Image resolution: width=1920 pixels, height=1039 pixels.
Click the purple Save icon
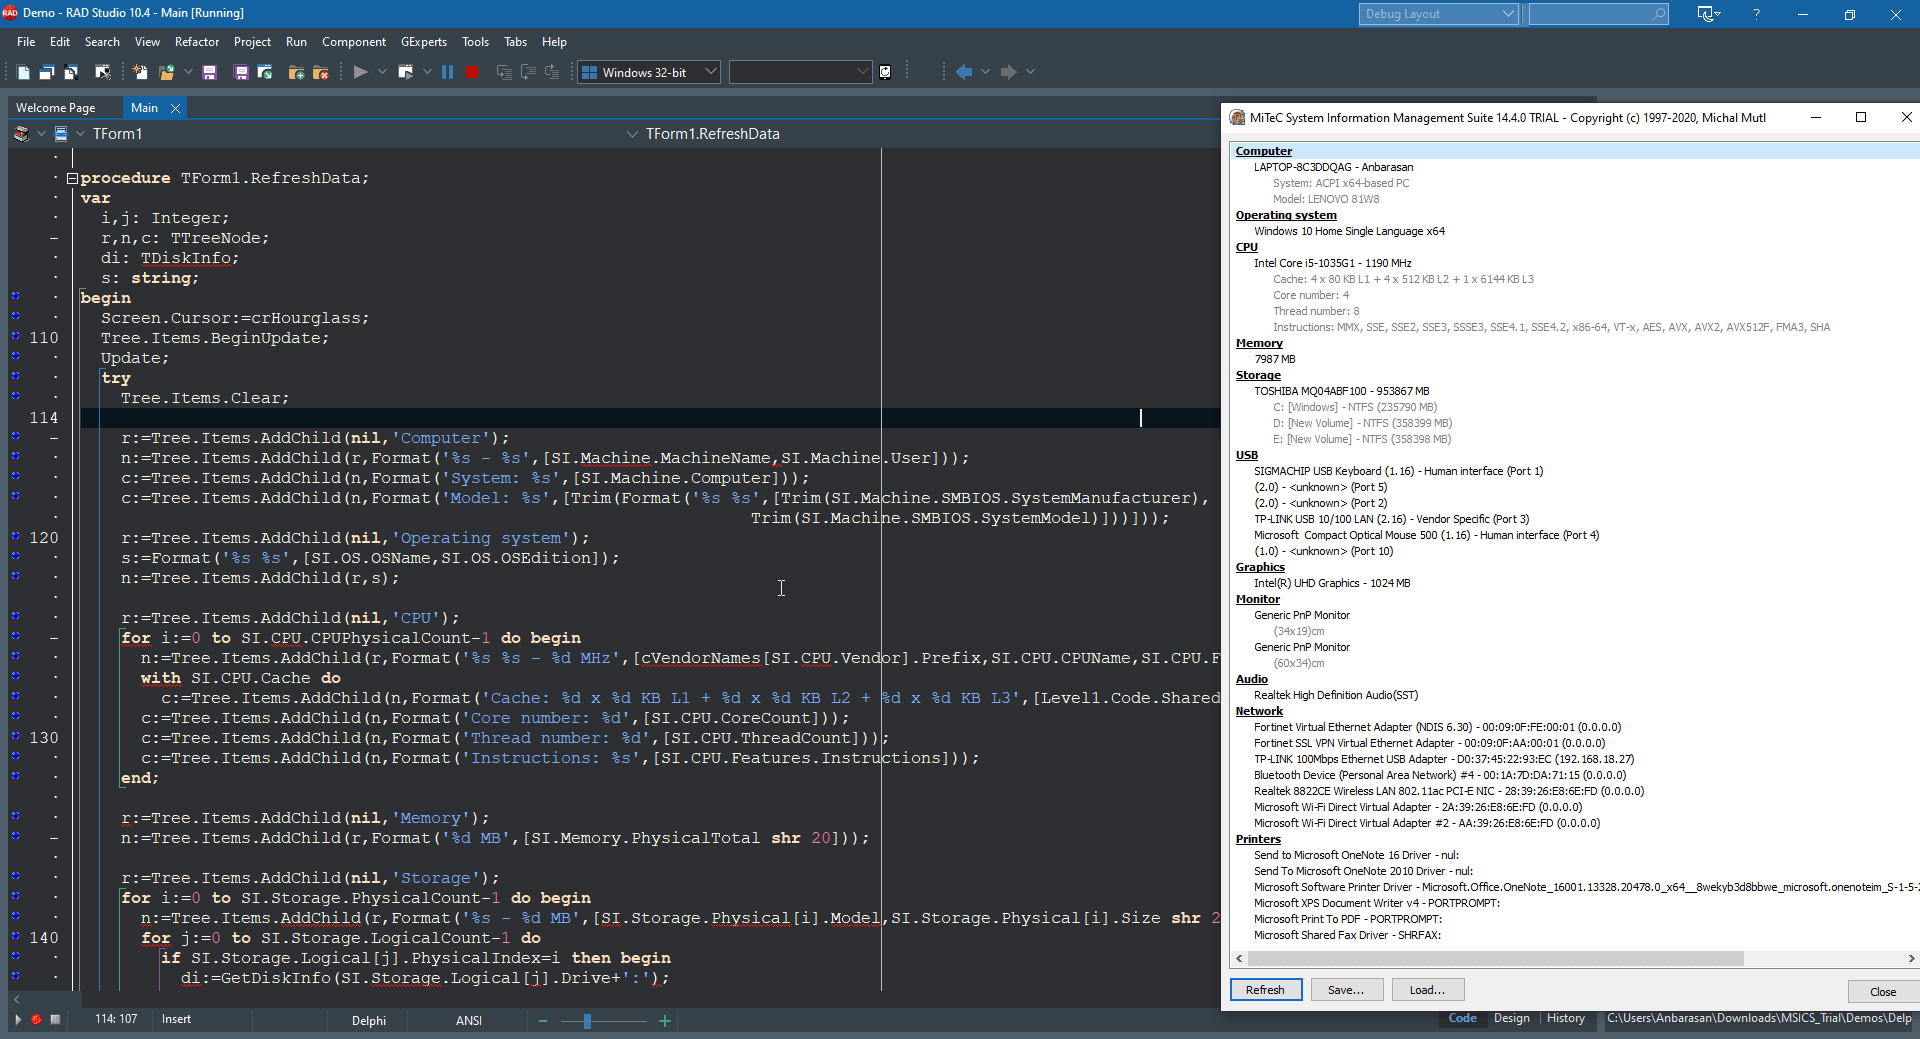(x=209, y=72)
